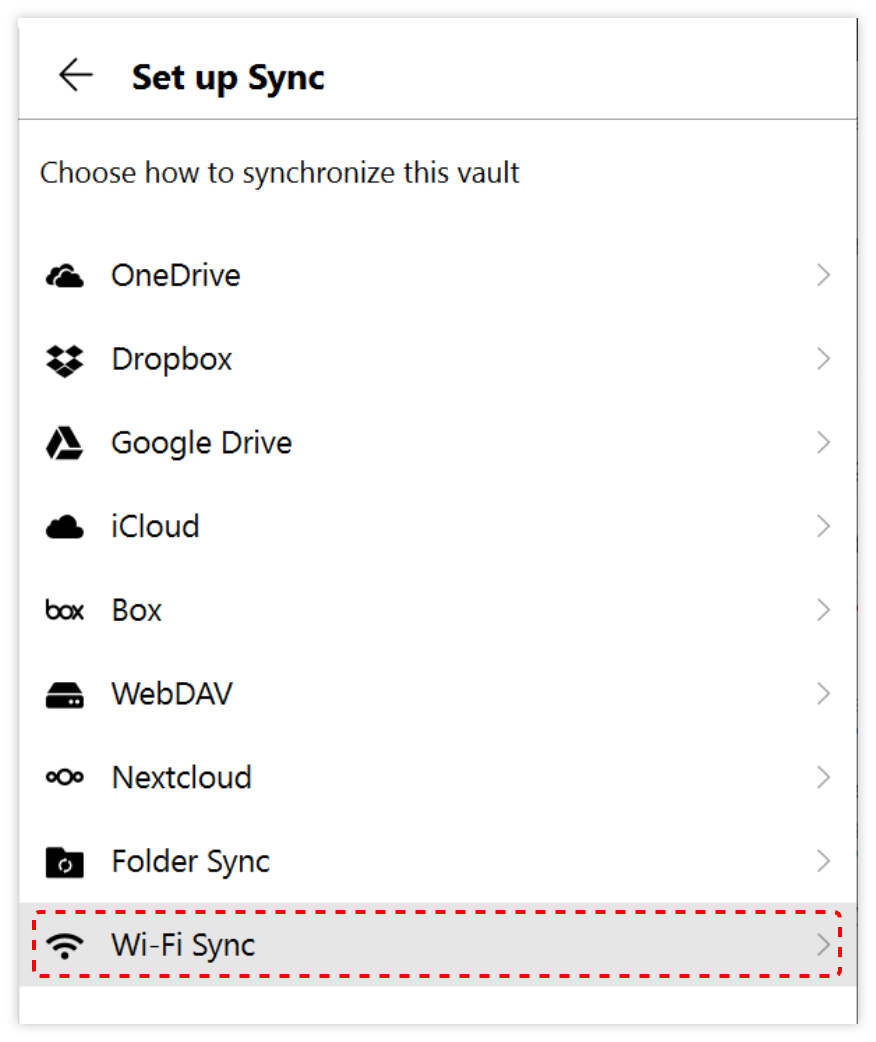This screenshot has width=876, height=1042.
Task: Expand the Folder Sync row chevron
Action: [823, 861]
